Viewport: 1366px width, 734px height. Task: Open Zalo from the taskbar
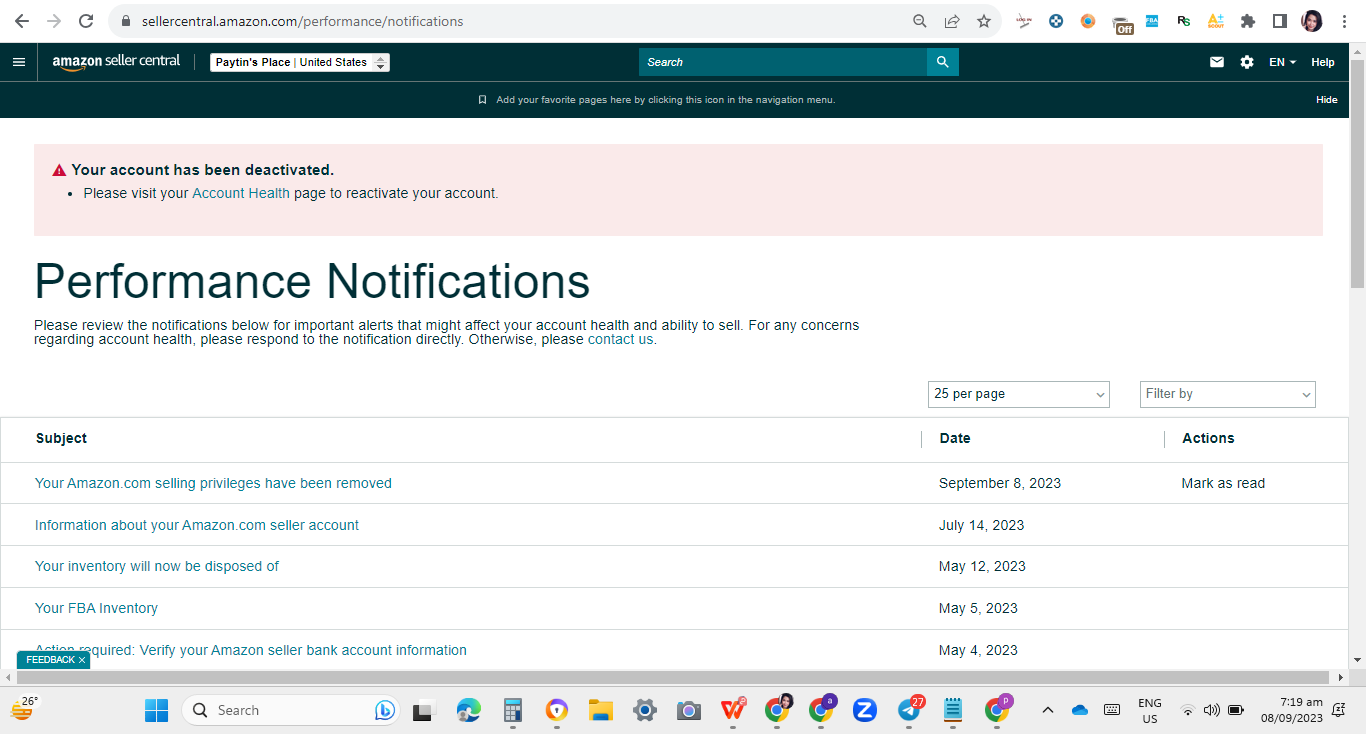pyautogui.click(x=865, y=710)
